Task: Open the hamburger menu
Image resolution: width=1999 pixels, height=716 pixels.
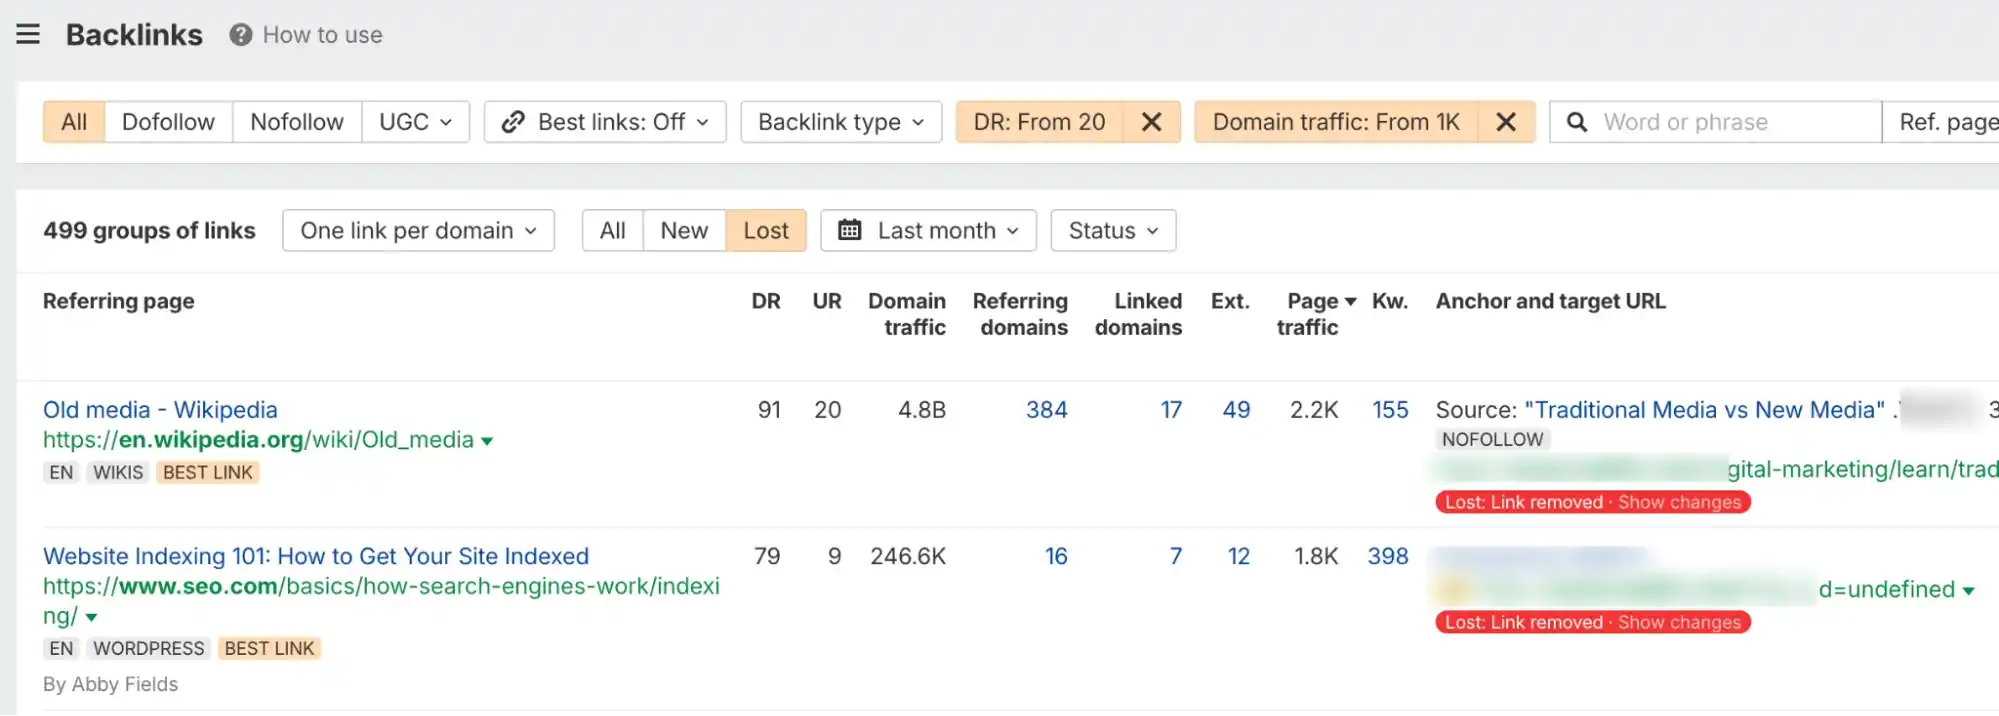Action: pos(28,35)
